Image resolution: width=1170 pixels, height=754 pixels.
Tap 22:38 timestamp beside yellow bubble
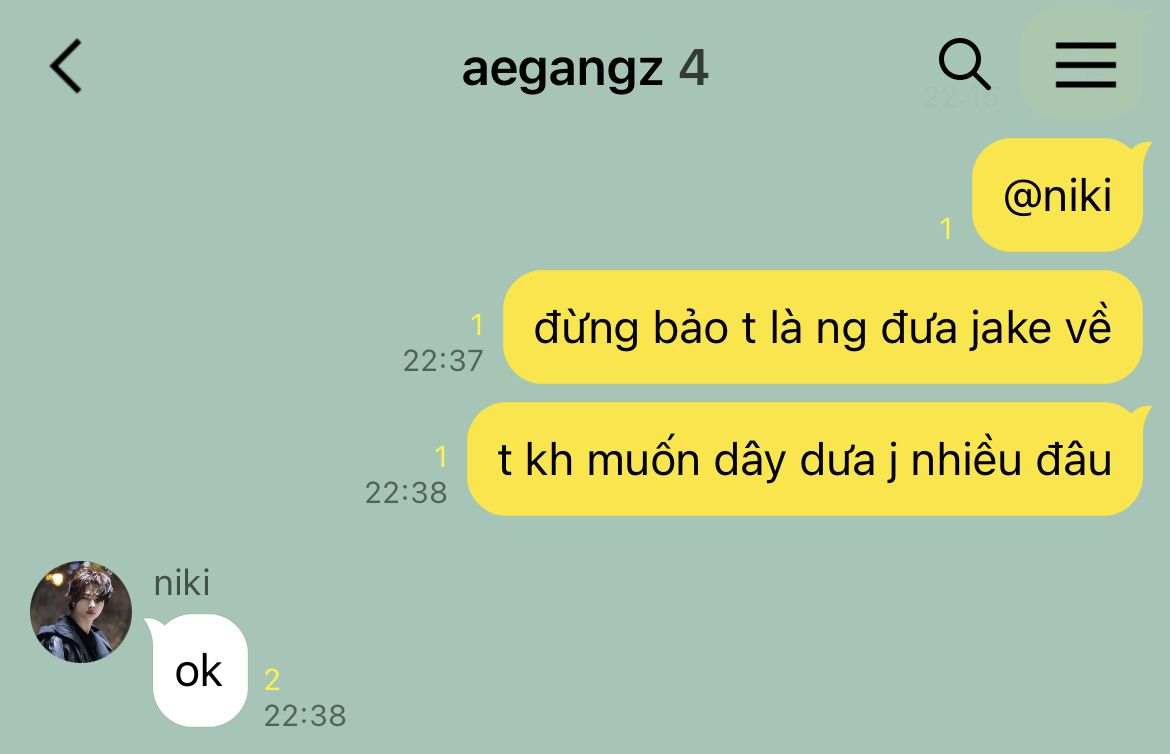(406, 492)
